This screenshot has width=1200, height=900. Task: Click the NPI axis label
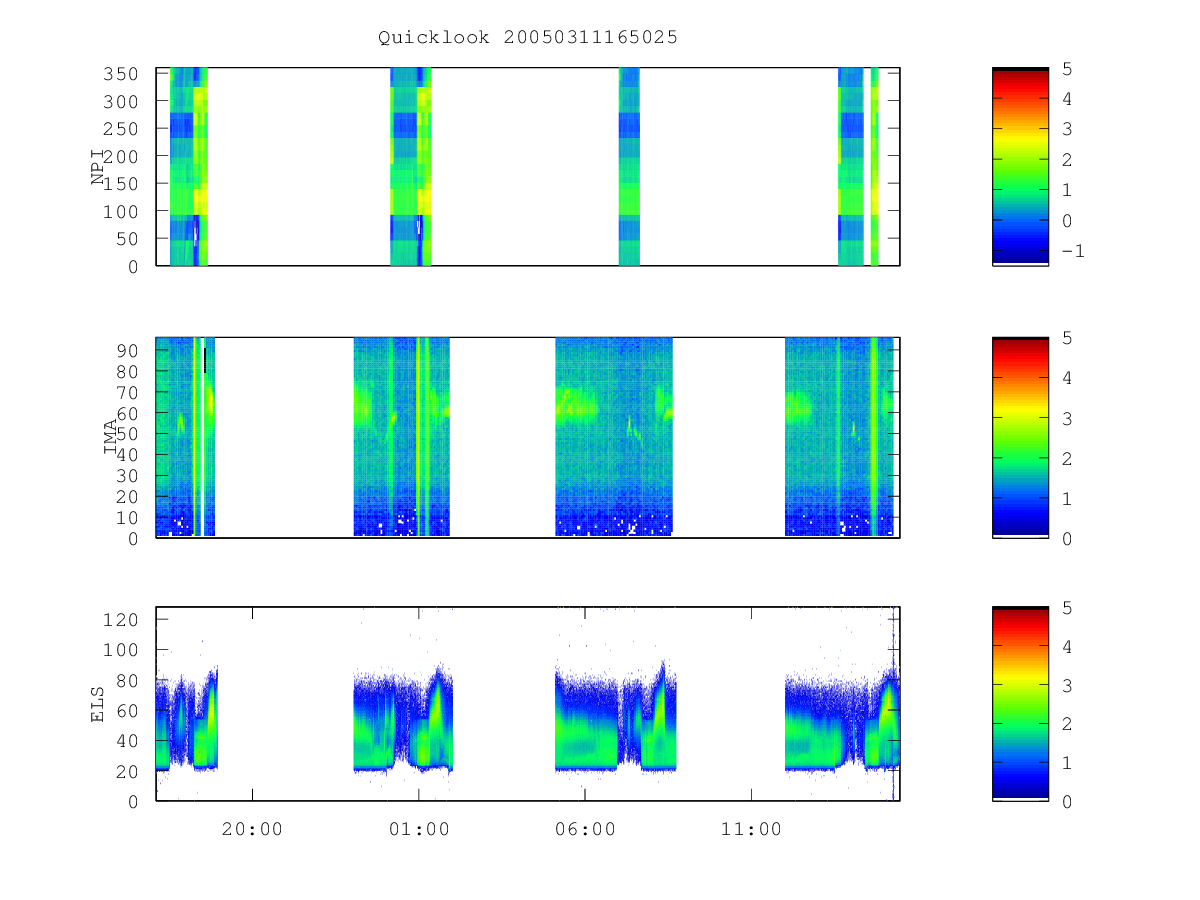coord(99,167)
